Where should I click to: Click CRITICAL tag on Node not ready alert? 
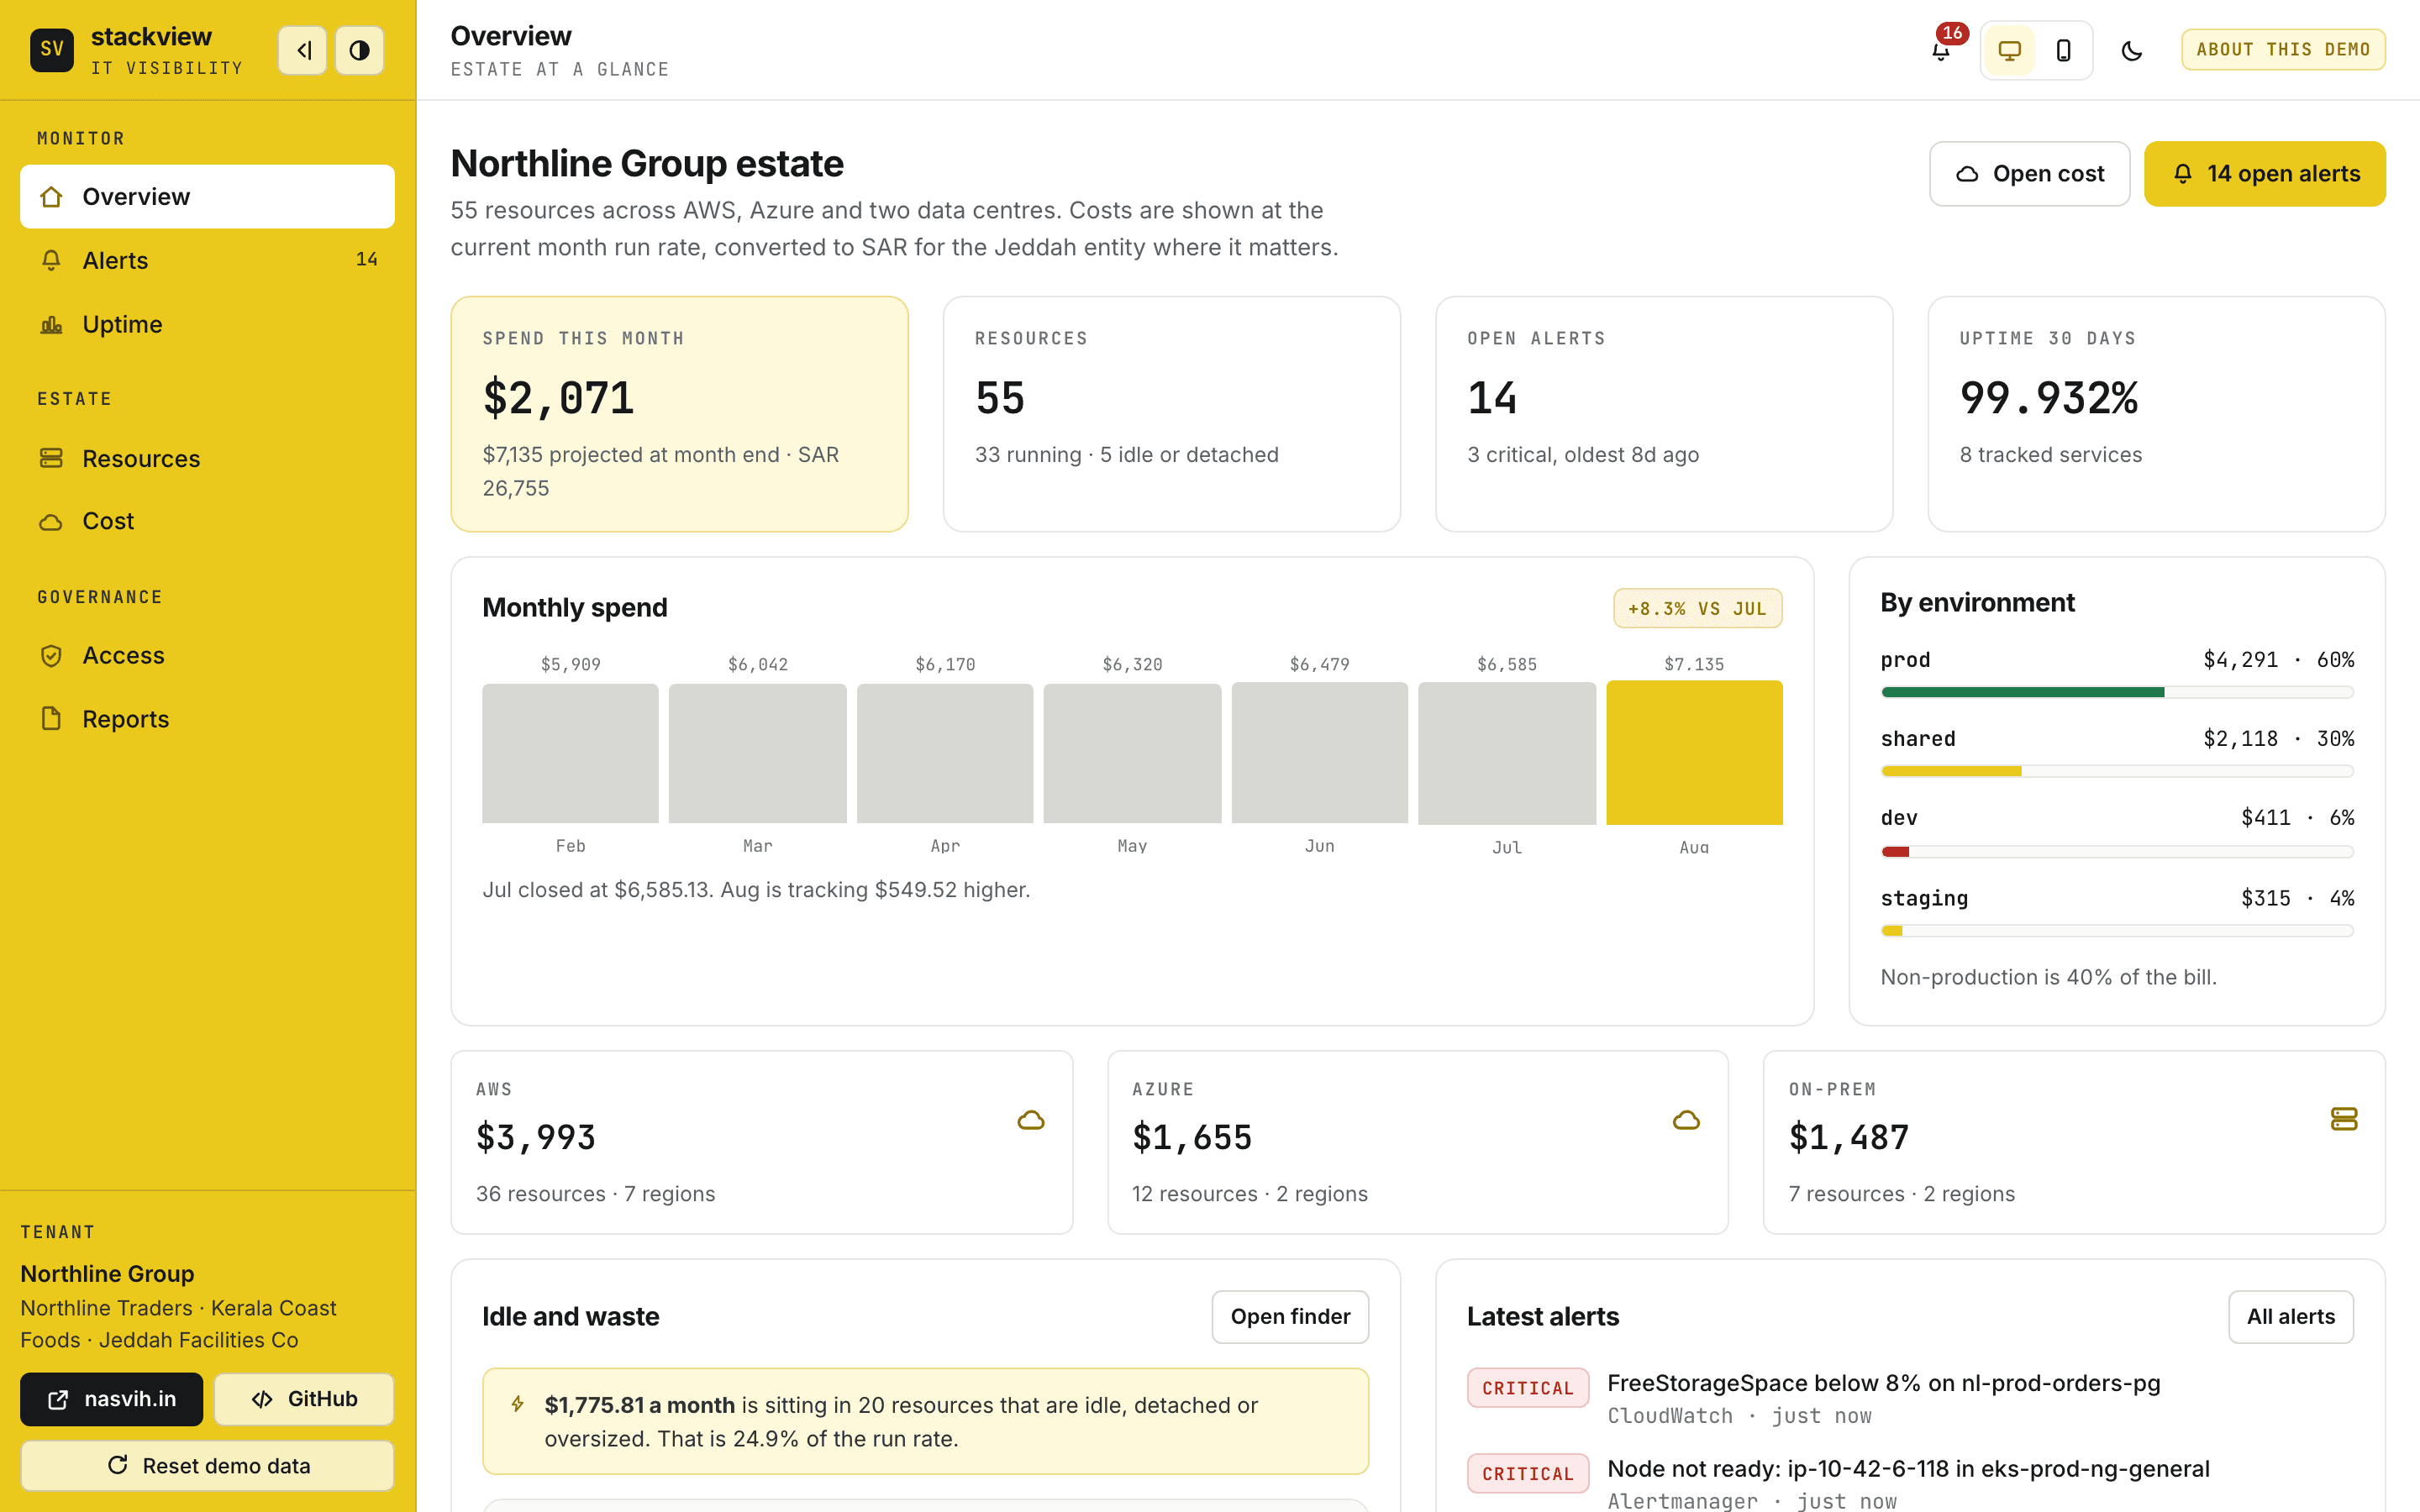[x=1527, y=1474]
